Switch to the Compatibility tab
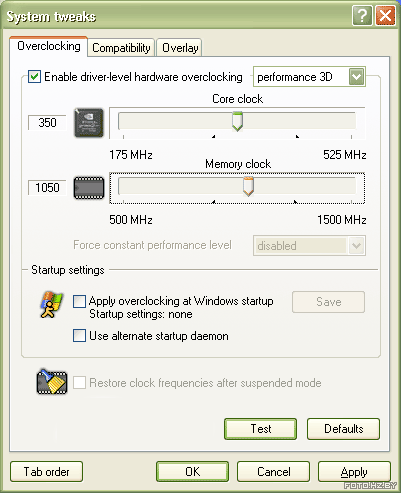The width and height of the screenshot is (401, 493). point(121,48)
